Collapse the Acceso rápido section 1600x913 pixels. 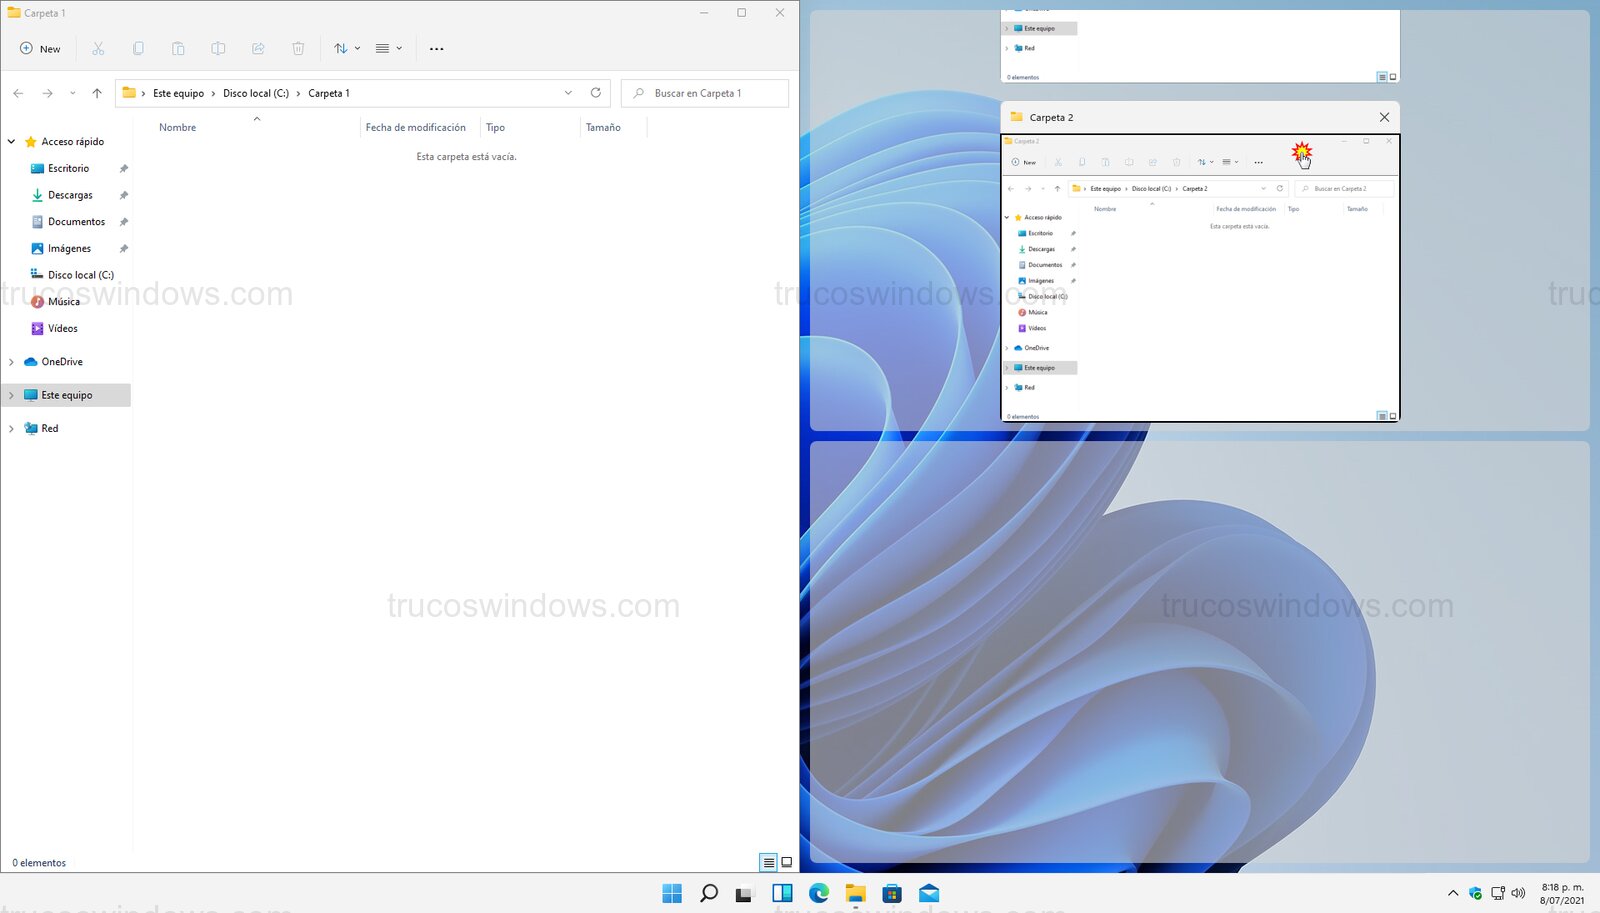click(11, 142)
